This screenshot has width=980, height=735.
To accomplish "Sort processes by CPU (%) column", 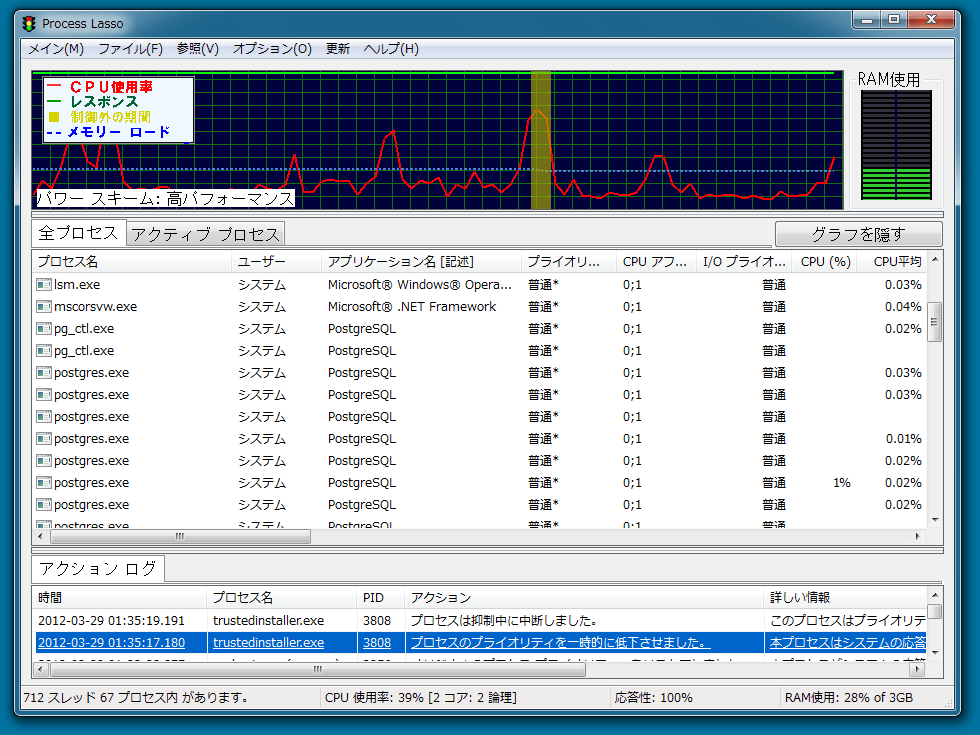I will (x=826, y=262).
